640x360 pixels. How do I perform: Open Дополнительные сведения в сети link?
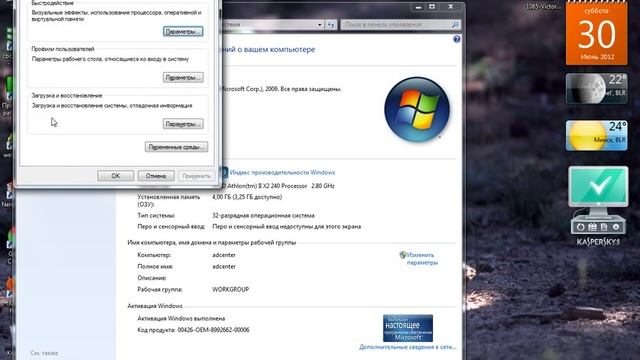(407, 347)
